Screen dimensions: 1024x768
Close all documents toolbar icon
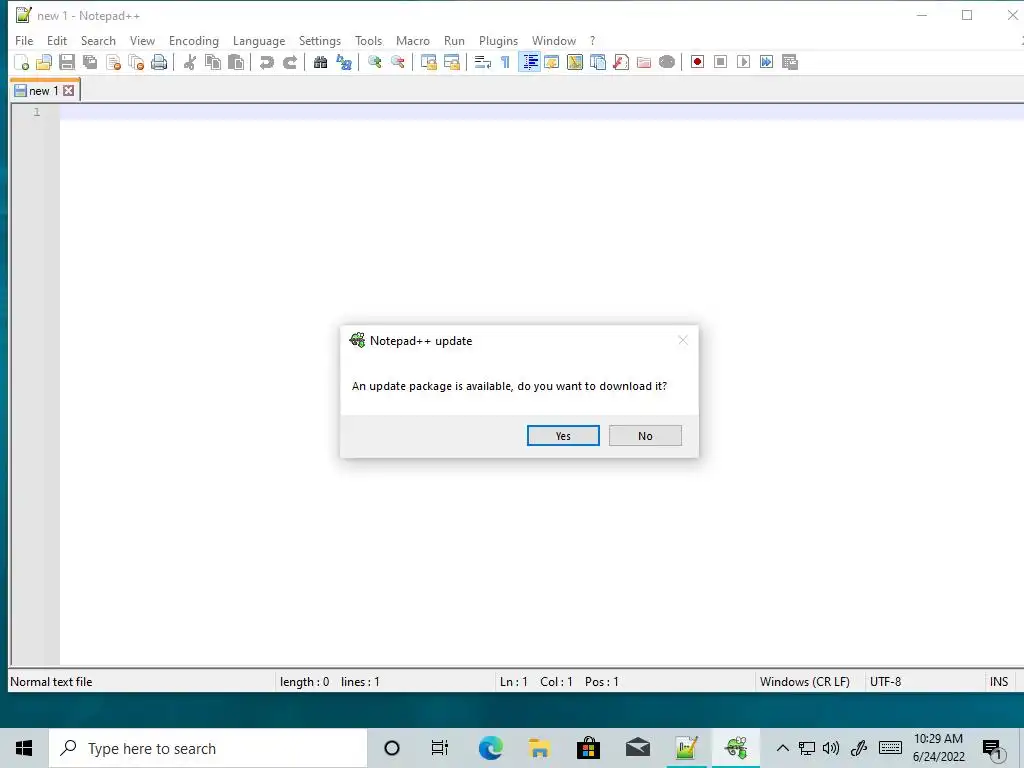pos(136,62)
